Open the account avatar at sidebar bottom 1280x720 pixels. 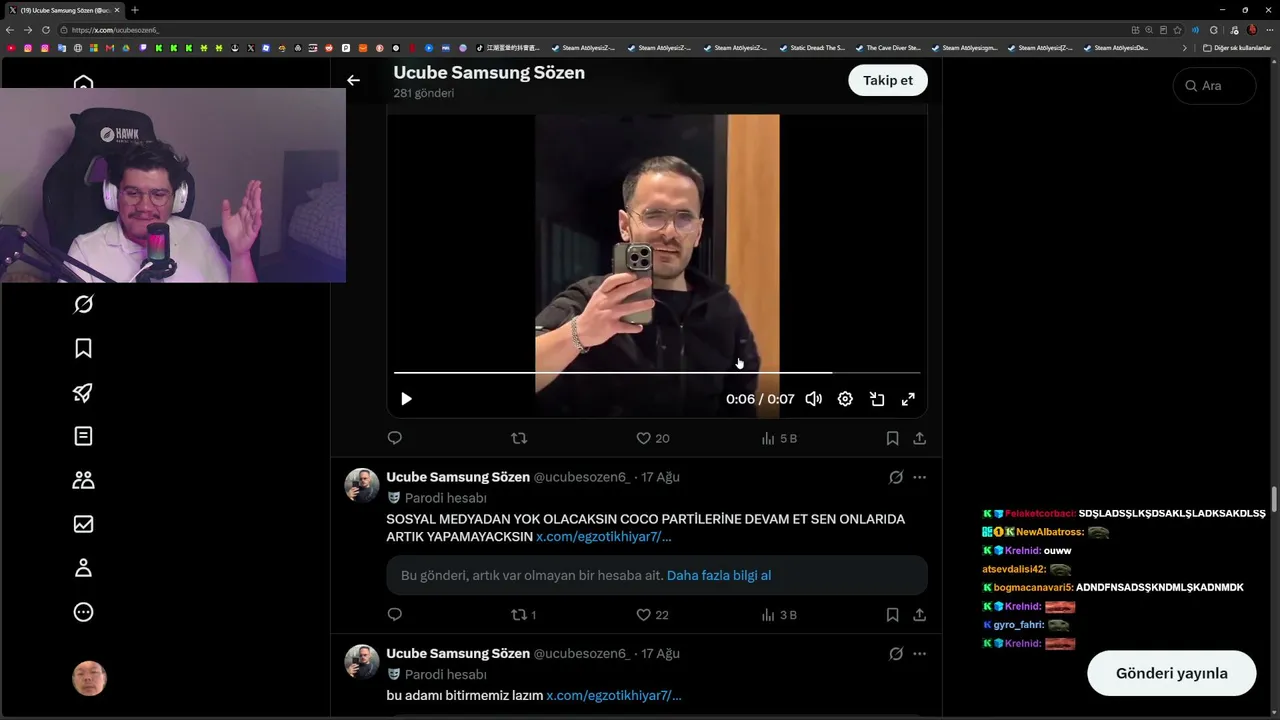pos(89,678)
